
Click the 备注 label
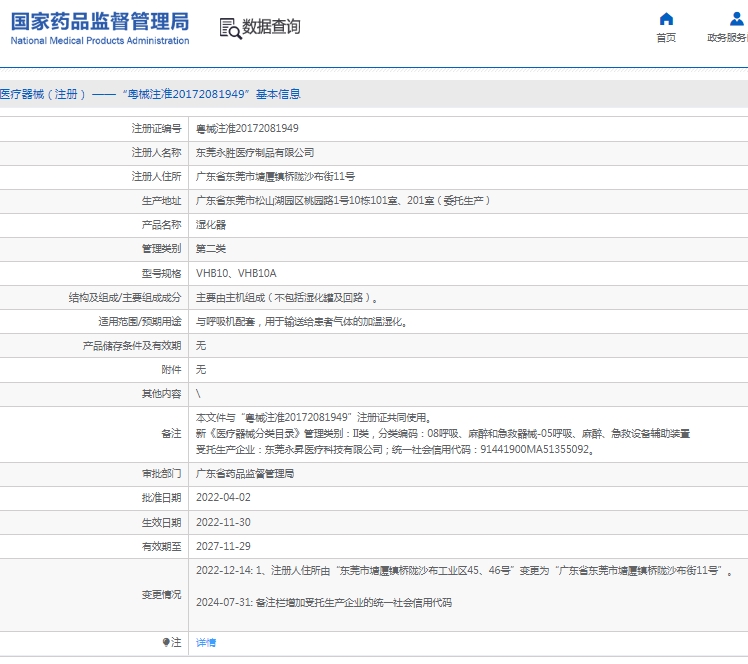171,434
